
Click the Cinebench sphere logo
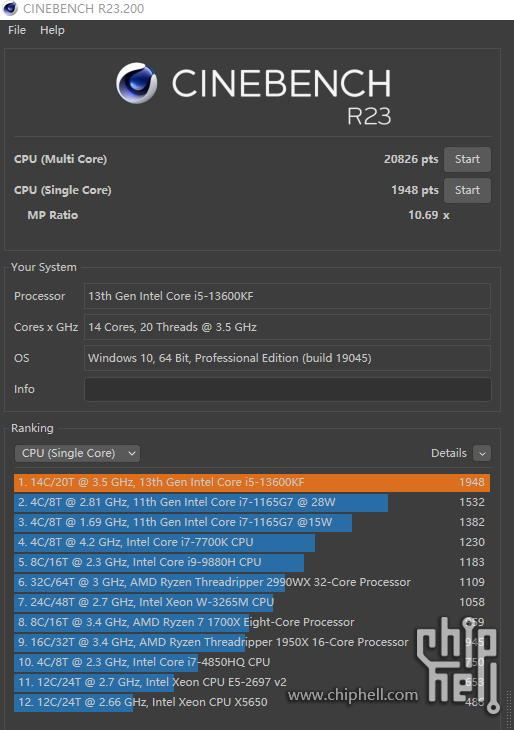coord(136,83)
